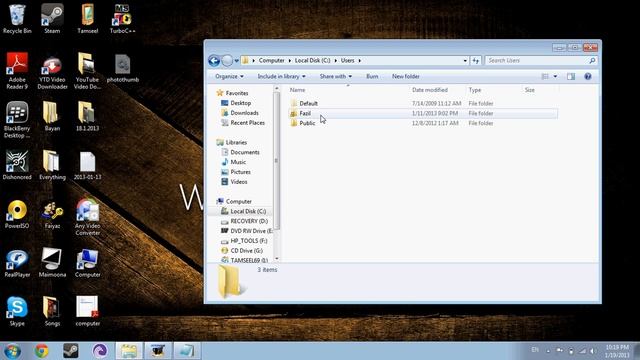The height and width of the screenshot is (360, 640).
Task: Click the Help question mark icon
Action: pos(588,76)
